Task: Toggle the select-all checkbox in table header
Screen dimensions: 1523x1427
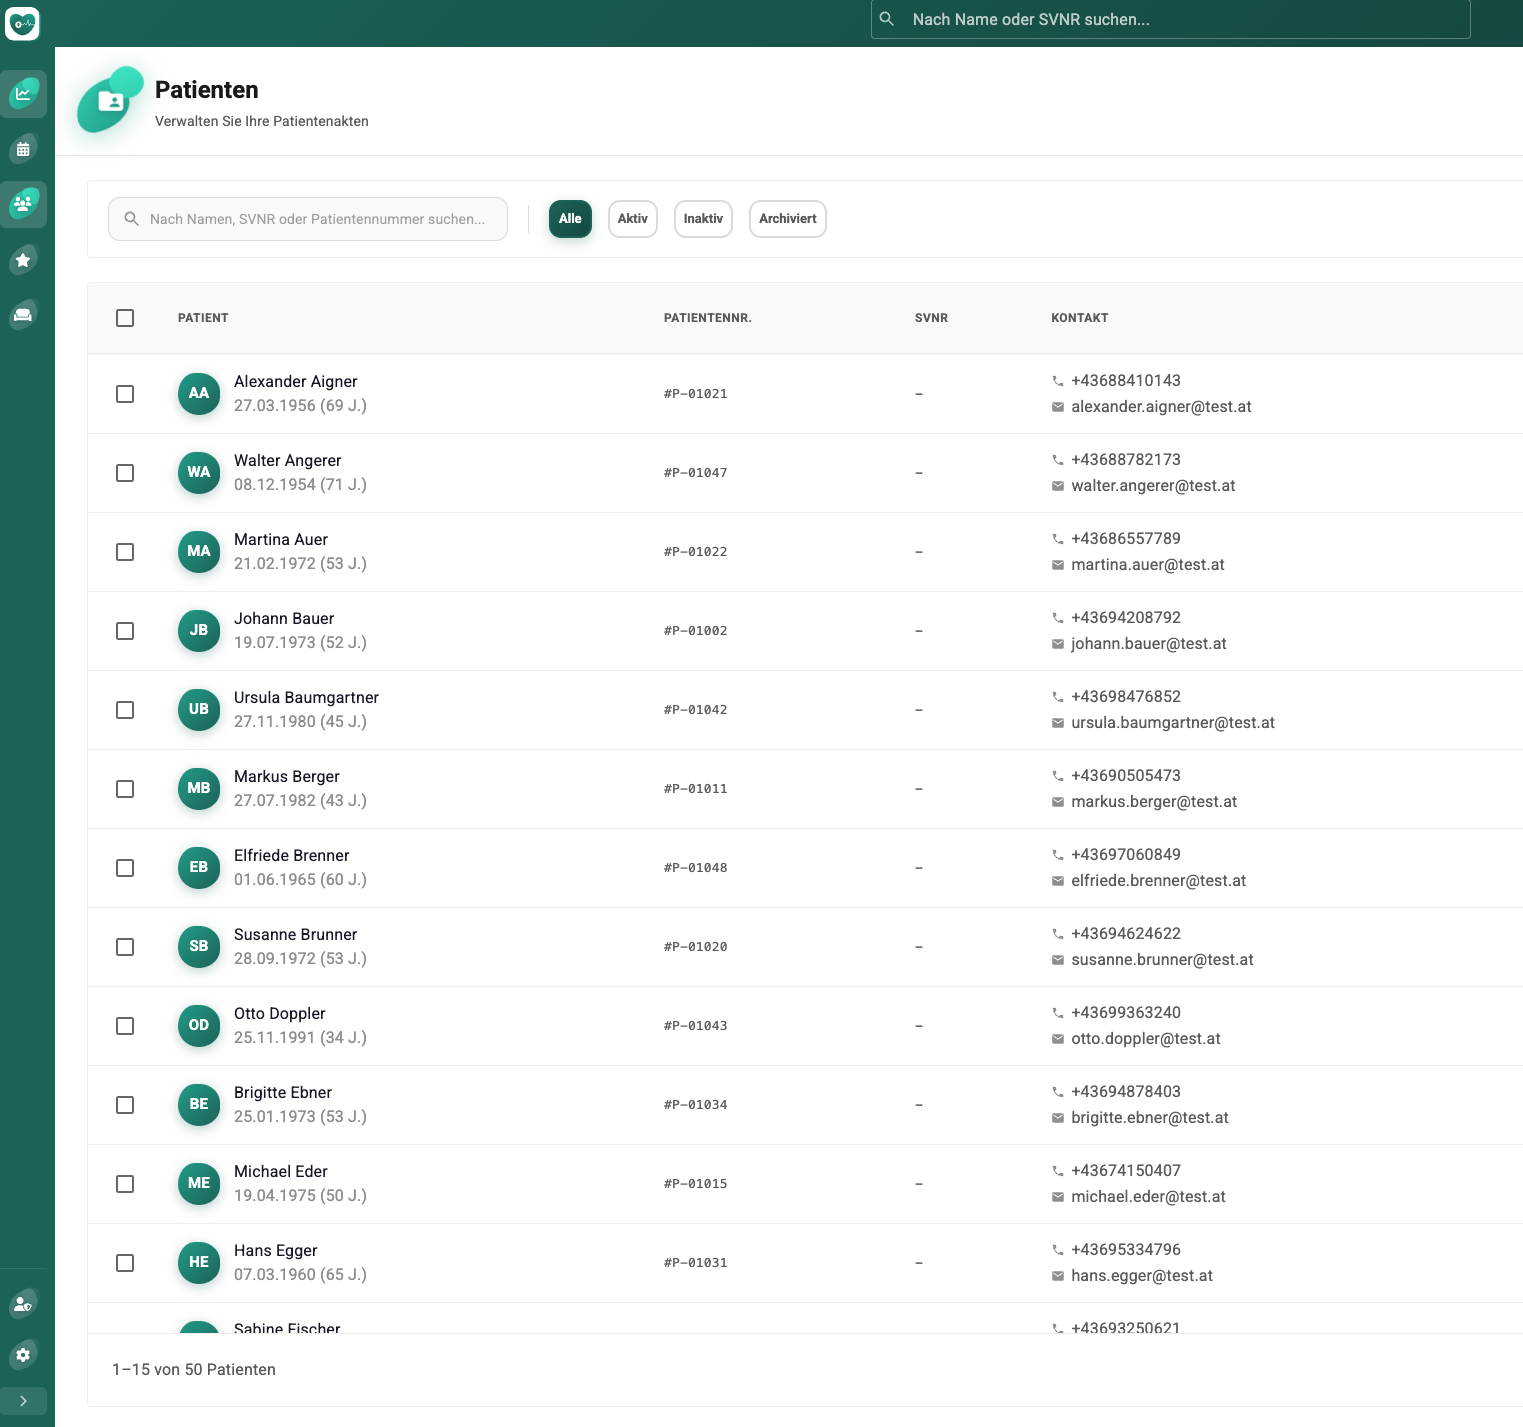Action: point(125,318)
